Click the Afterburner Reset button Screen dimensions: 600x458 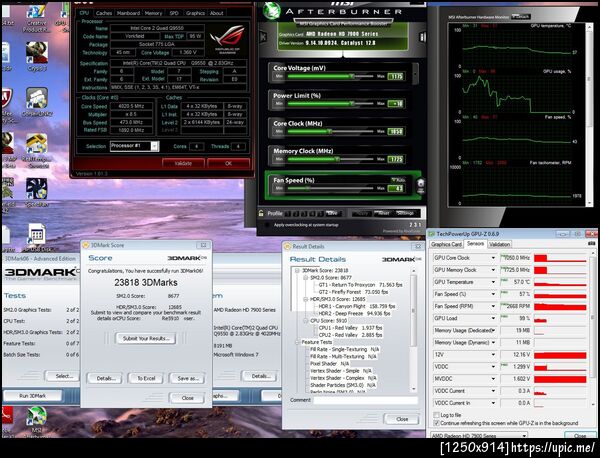click(383, 213)
